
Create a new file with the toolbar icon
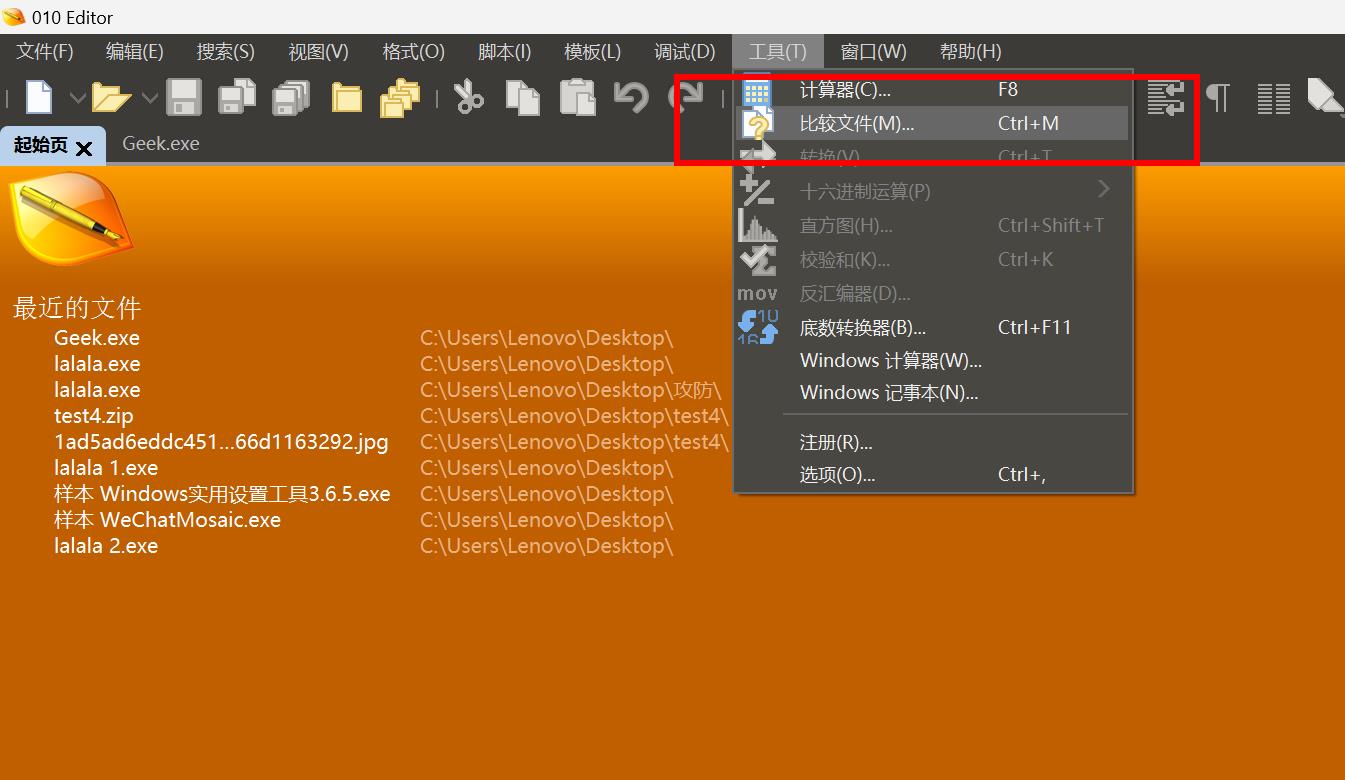click(x=39, y=97)
